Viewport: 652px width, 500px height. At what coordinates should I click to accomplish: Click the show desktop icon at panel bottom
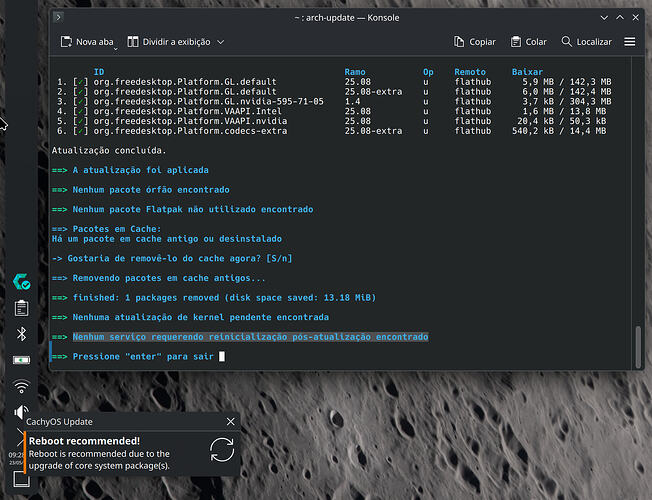pos(21,479)
